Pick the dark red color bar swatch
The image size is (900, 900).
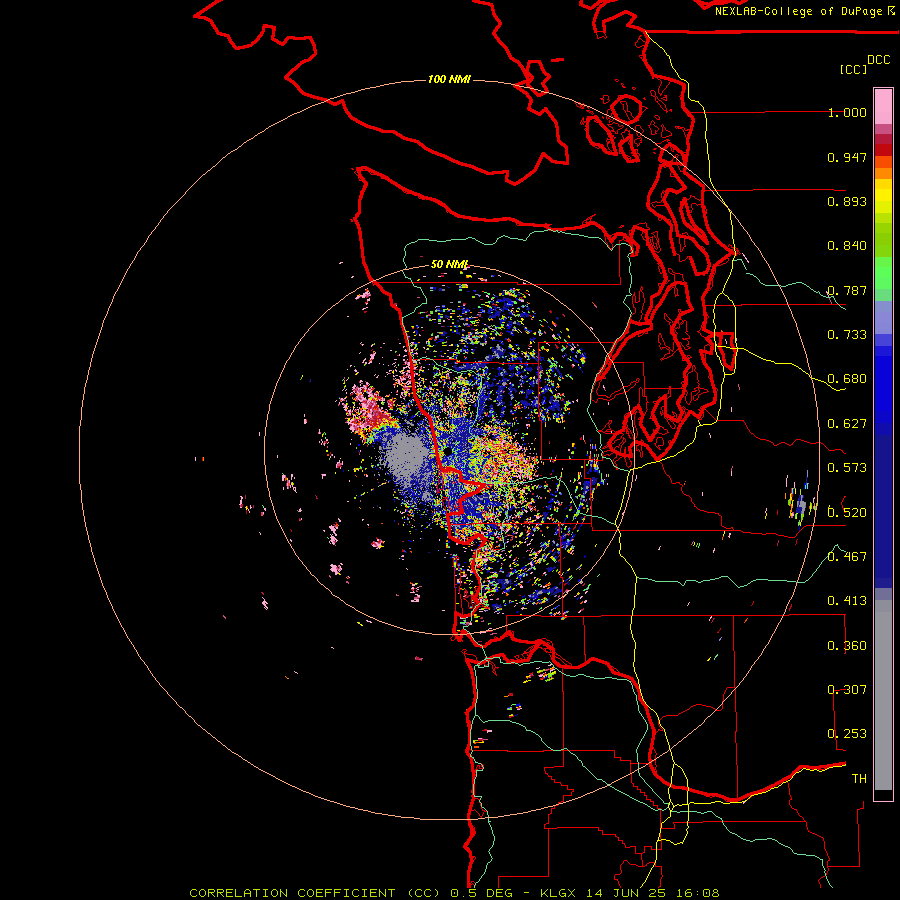tap(883, 150)
